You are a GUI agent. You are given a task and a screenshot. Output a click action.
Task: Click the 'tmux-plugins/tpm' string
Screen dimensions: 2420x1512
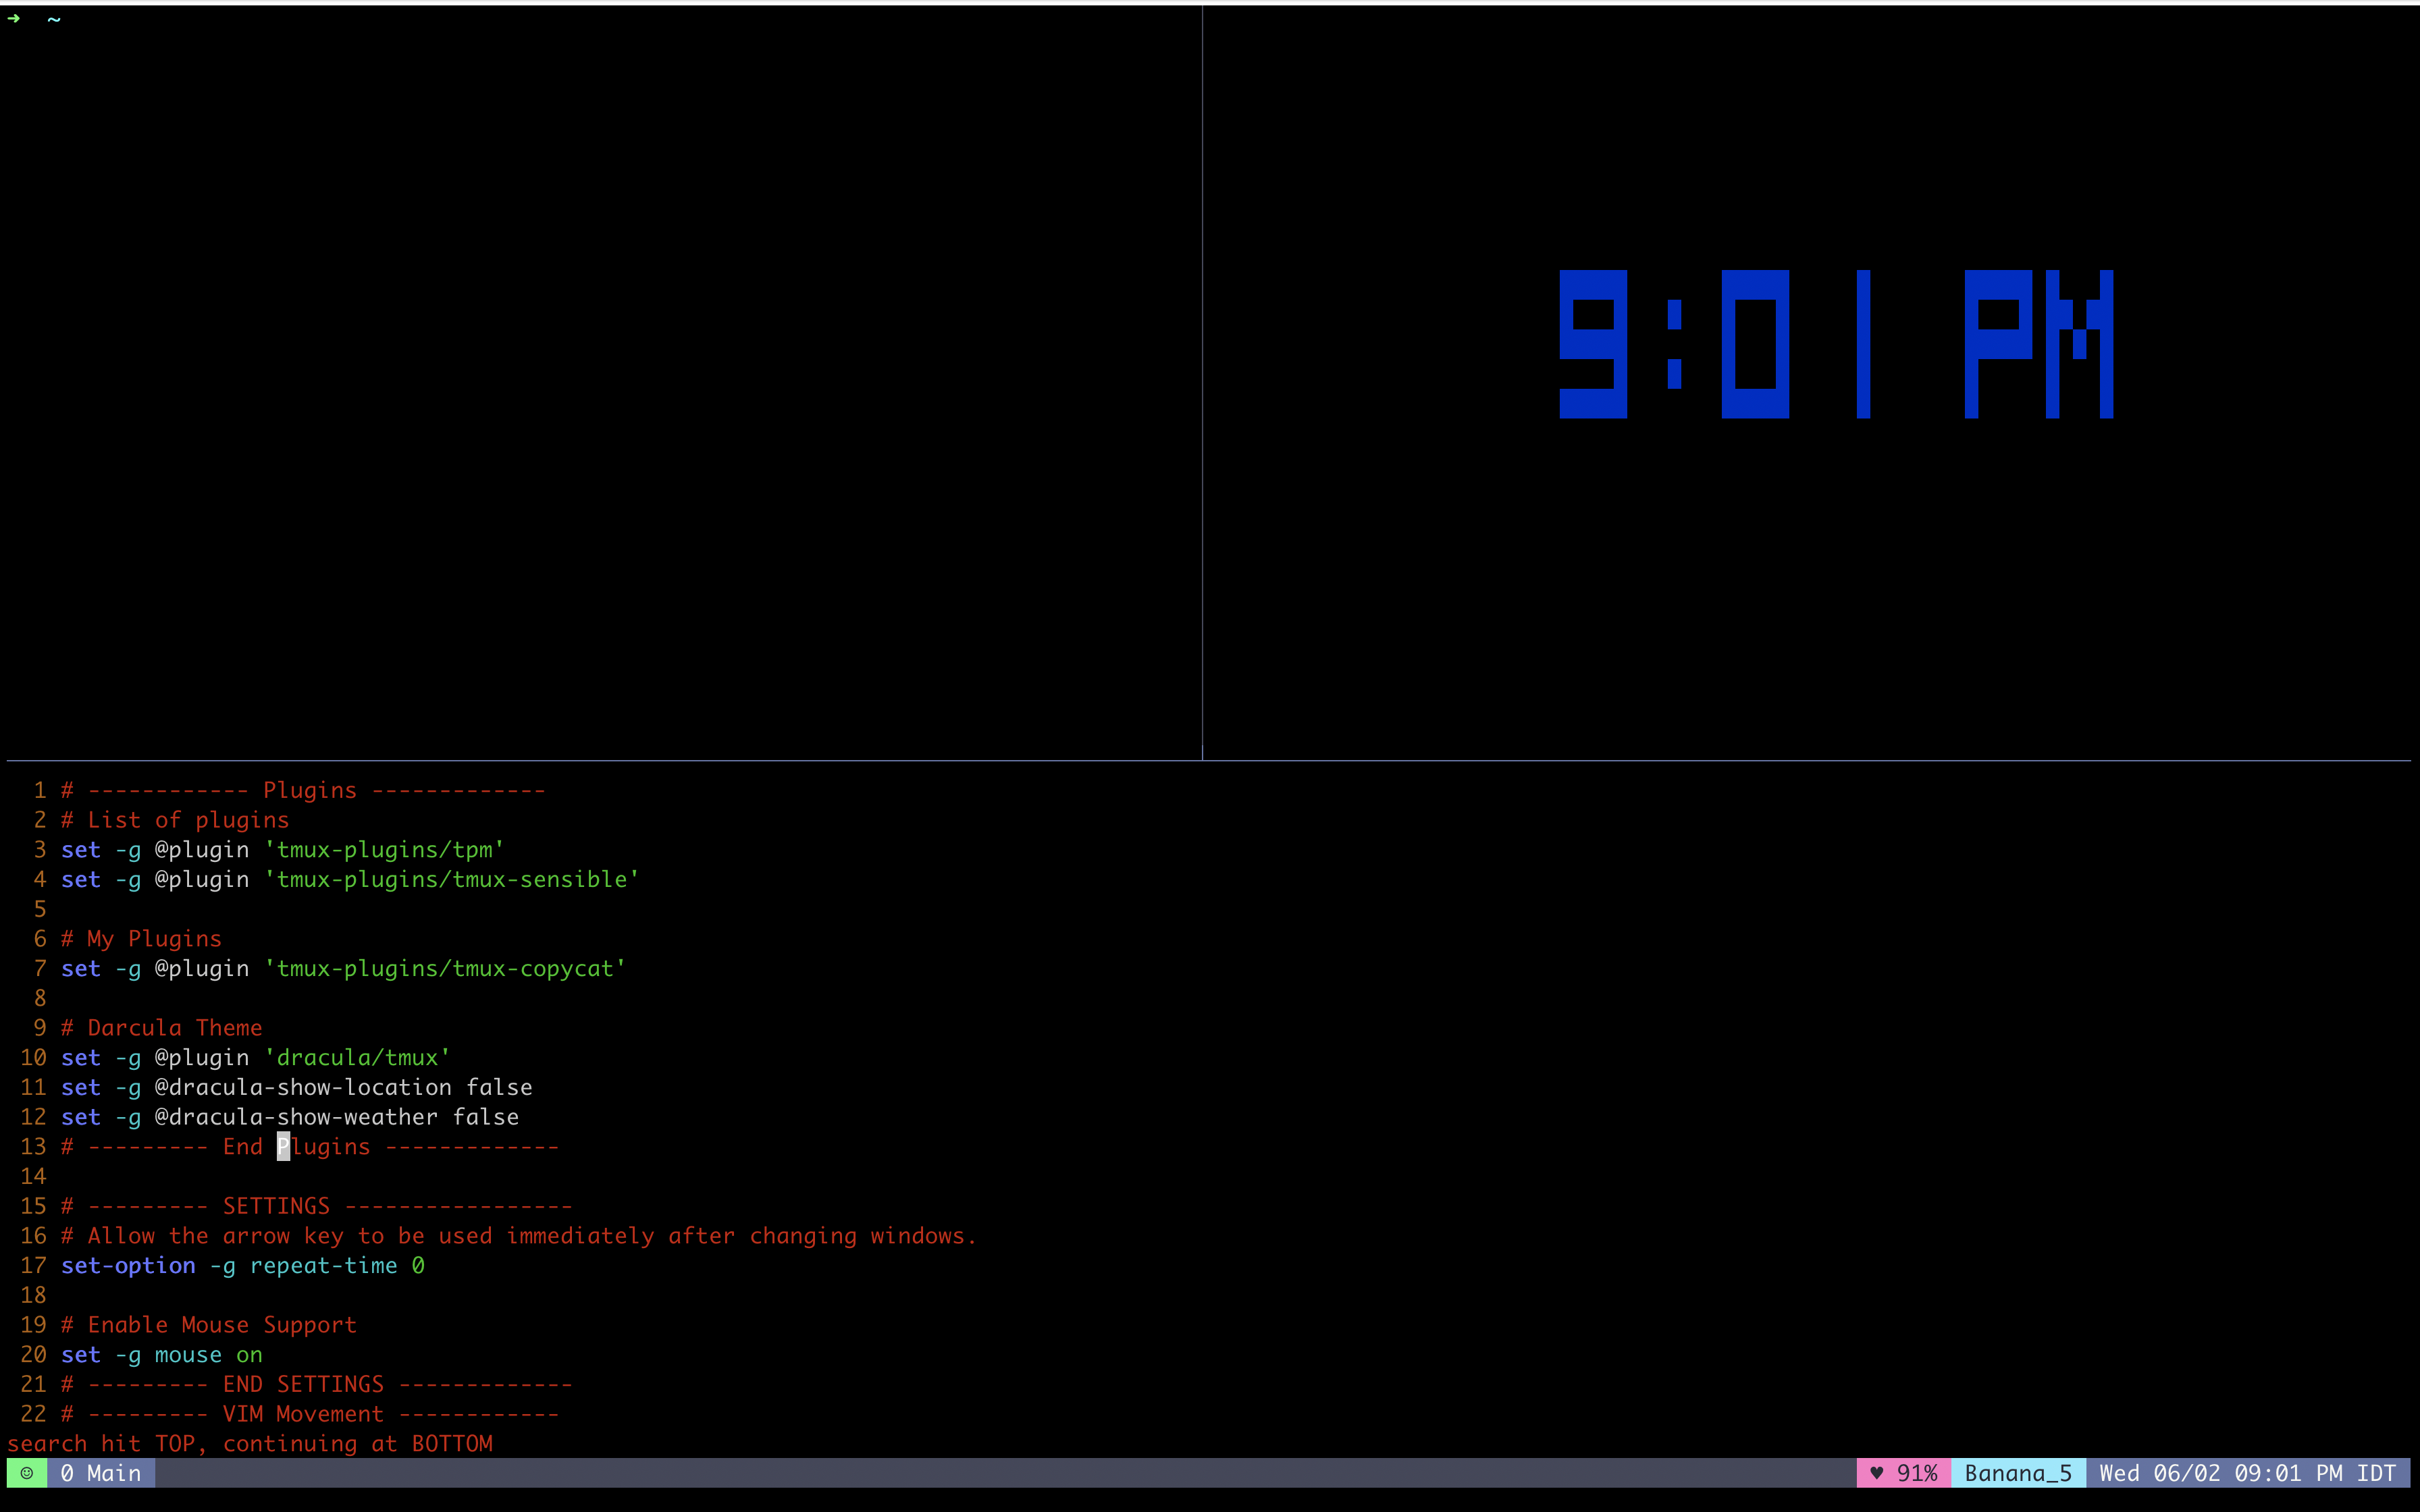pyautogui.click(x=385, y=850)
